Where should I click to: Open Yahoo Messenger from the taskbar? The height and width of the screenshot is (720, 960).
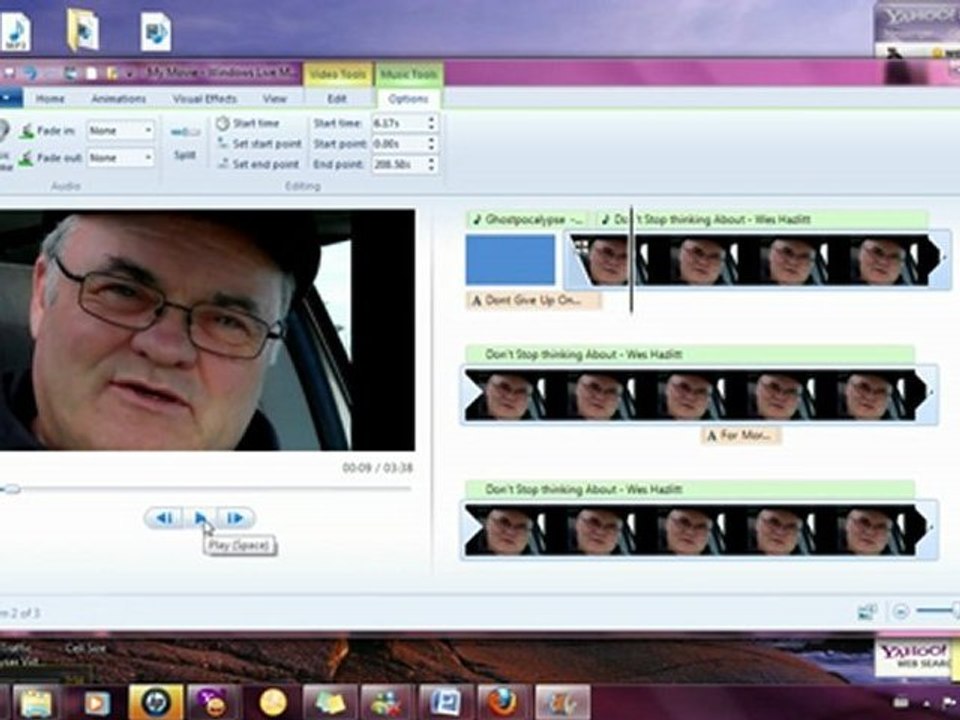pos(214,703)
